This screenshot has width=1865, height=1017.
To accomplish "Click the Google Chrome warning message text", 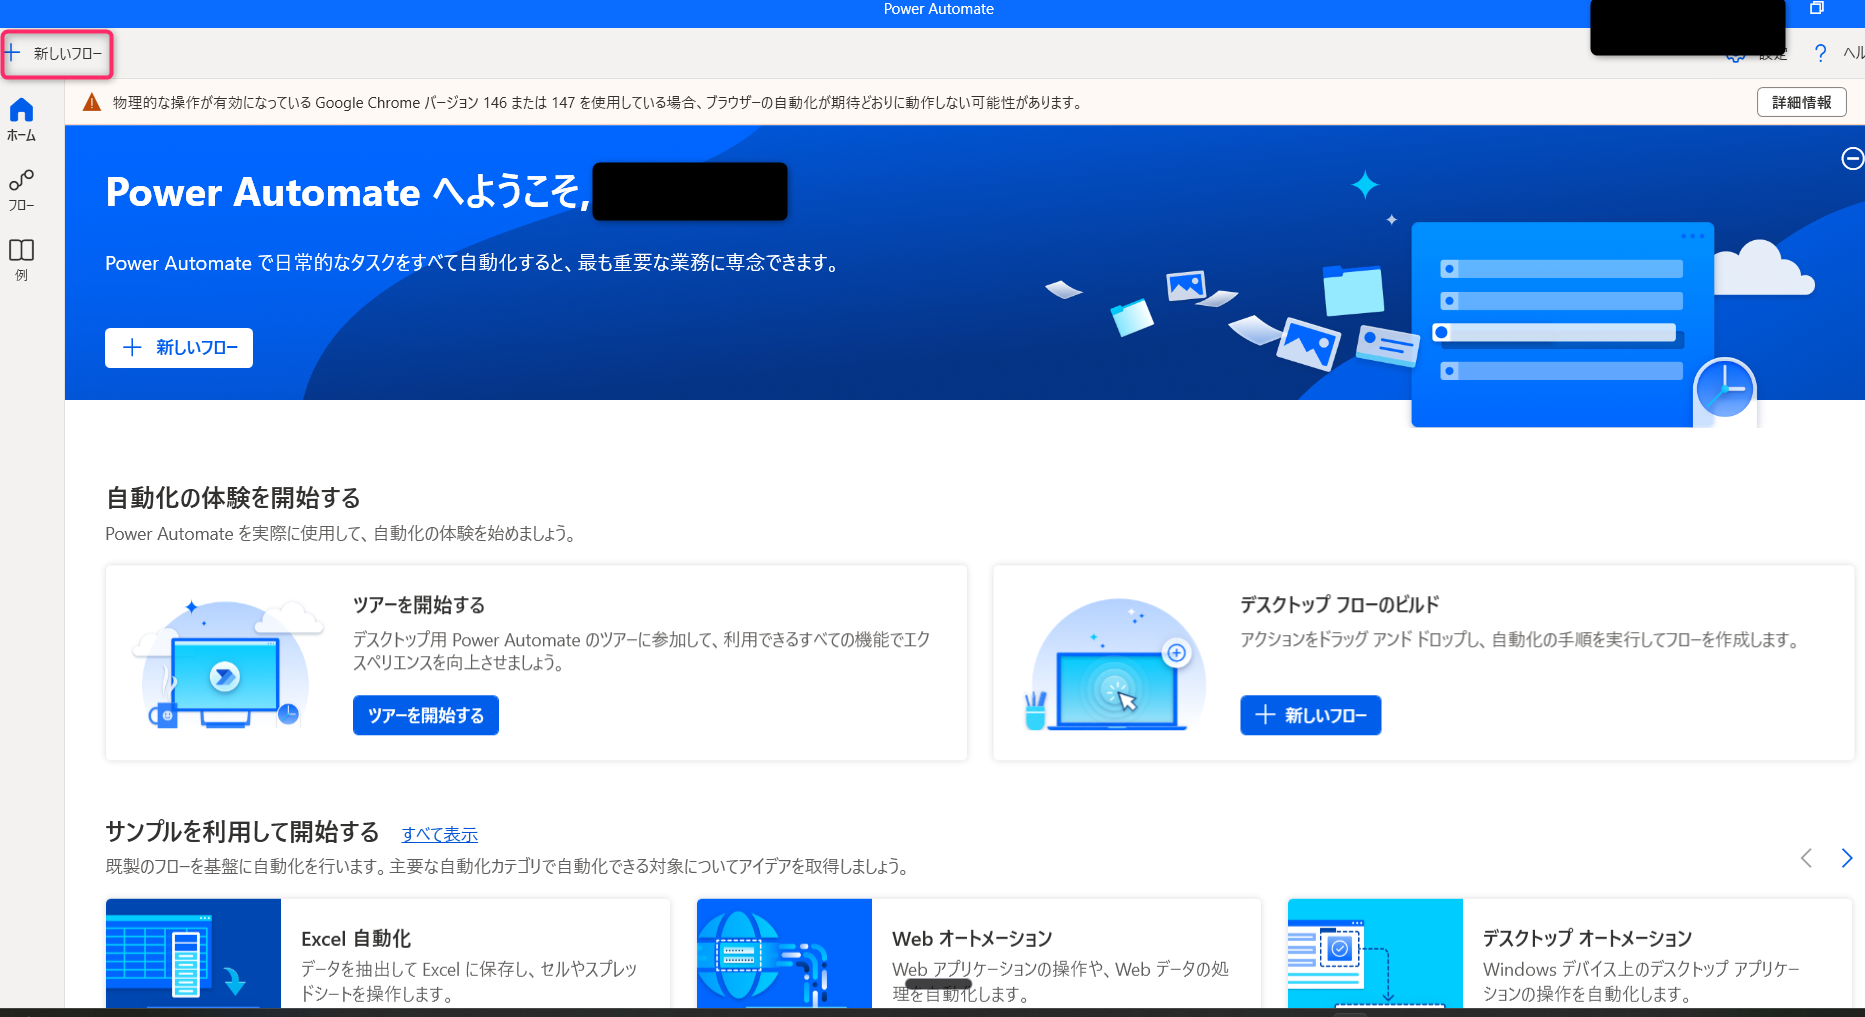I will pos(599,102).
